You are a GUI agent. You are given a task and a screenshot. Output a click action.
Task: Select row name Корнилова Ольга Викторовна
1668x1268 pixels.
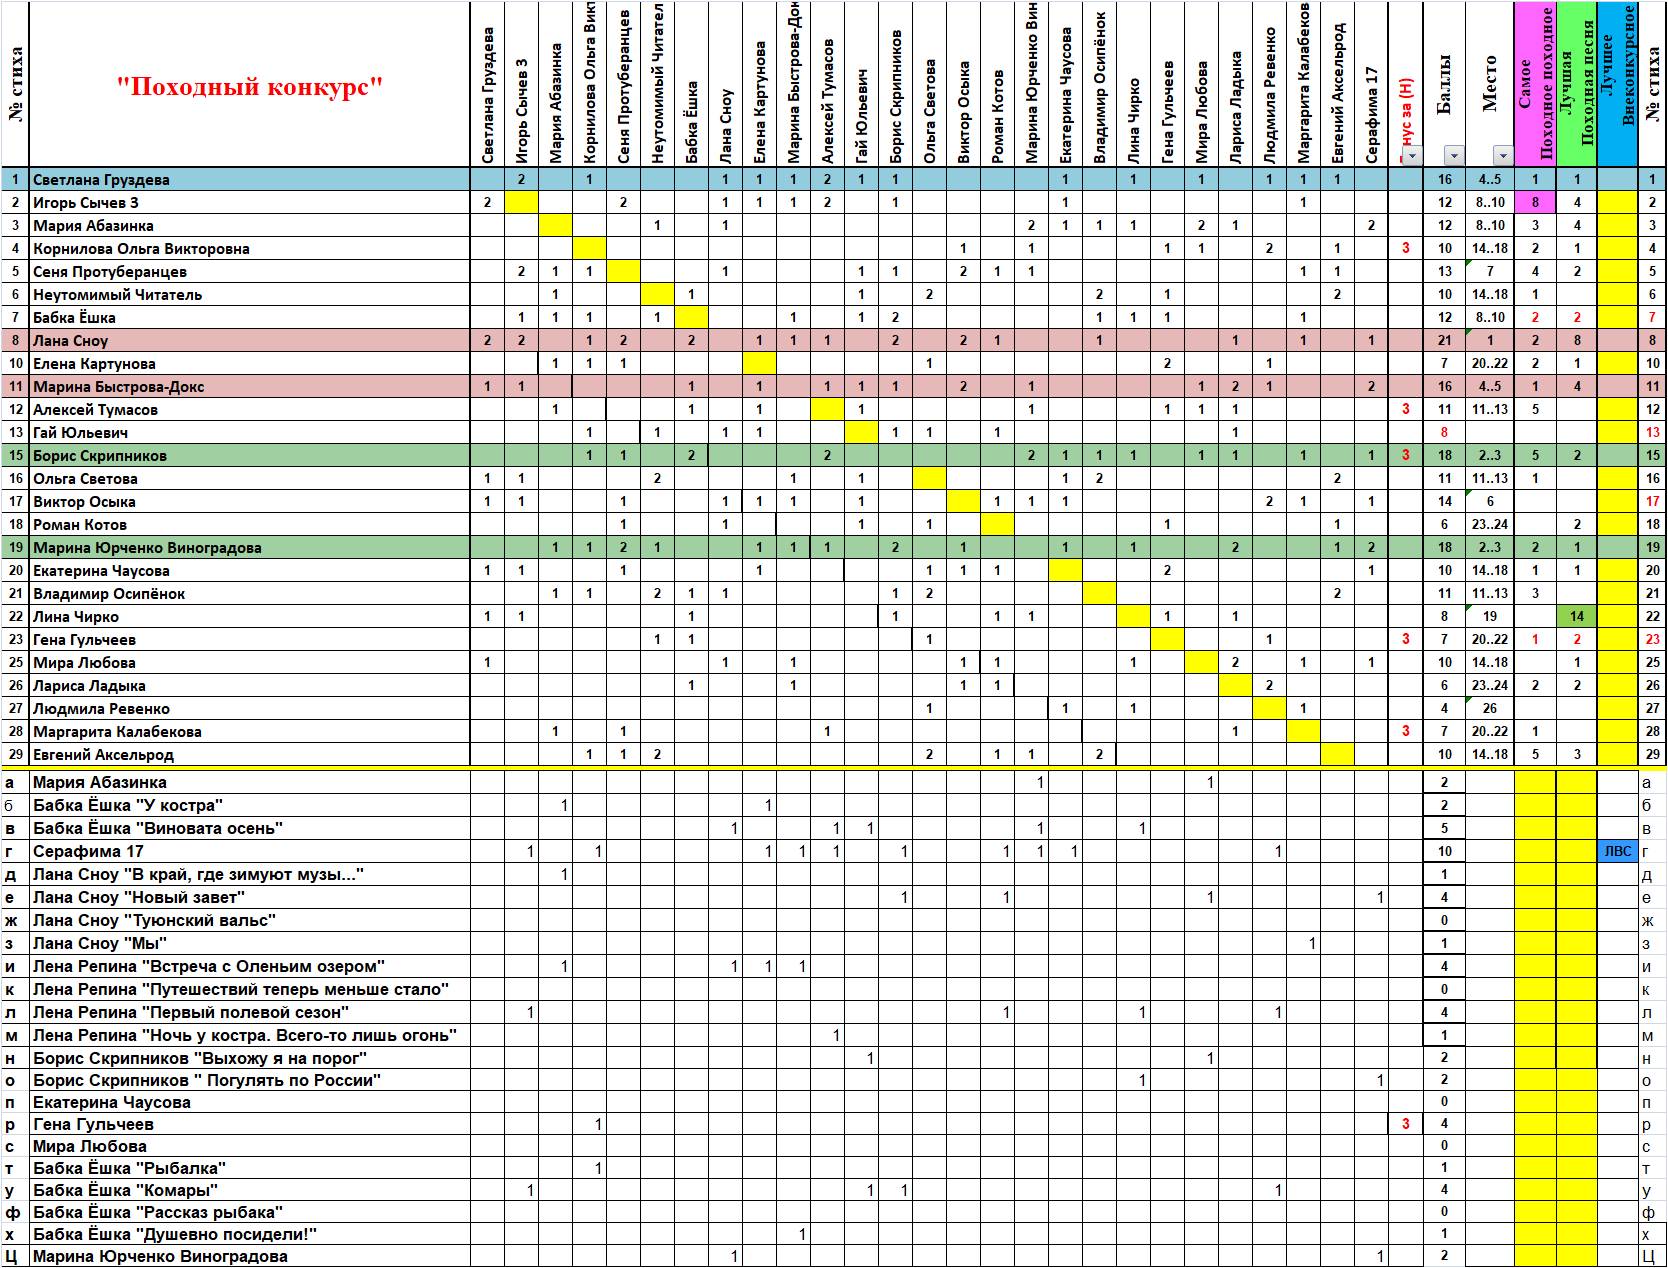[x=141, y=249]
